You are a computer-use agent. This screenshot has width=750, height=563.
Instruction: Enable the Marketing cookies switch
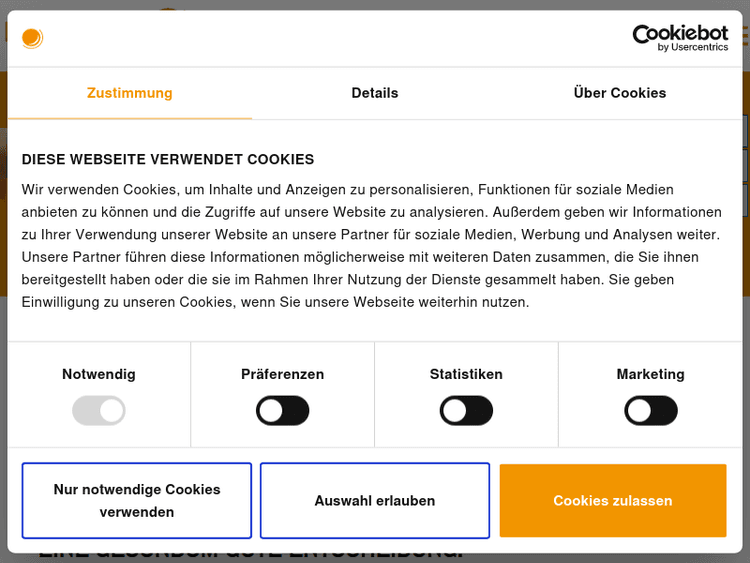click(x=650, y=410)
